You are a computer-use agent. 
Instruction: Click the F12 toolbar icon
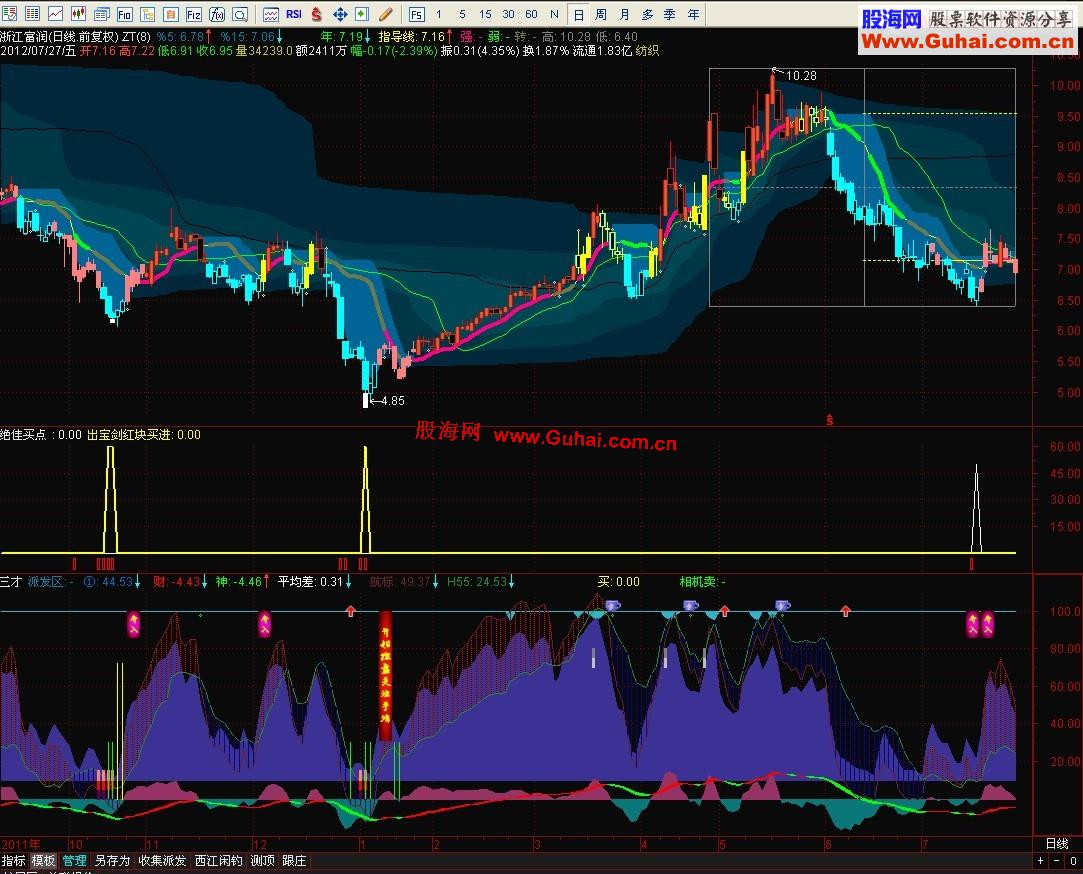[194, 14]
